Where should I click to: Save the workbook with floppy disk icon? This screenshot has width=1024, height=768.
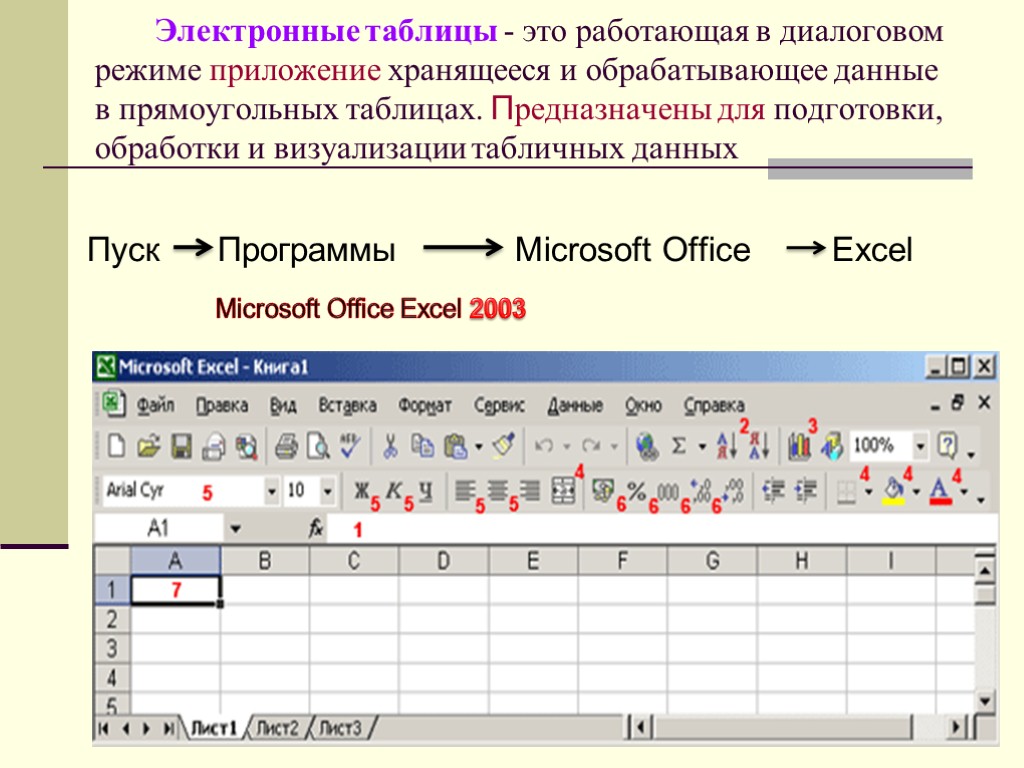pos(182,447)
